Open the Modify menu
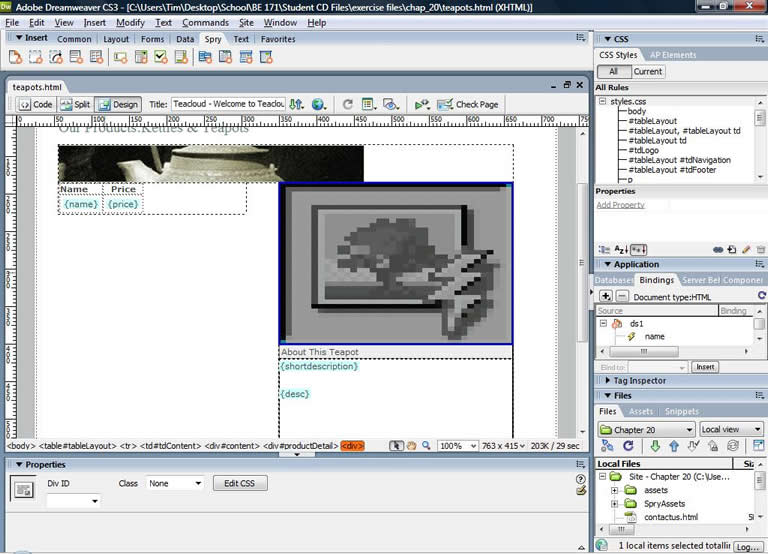Image resolution: width=768 pixels, height=554 pixels. 130,23
